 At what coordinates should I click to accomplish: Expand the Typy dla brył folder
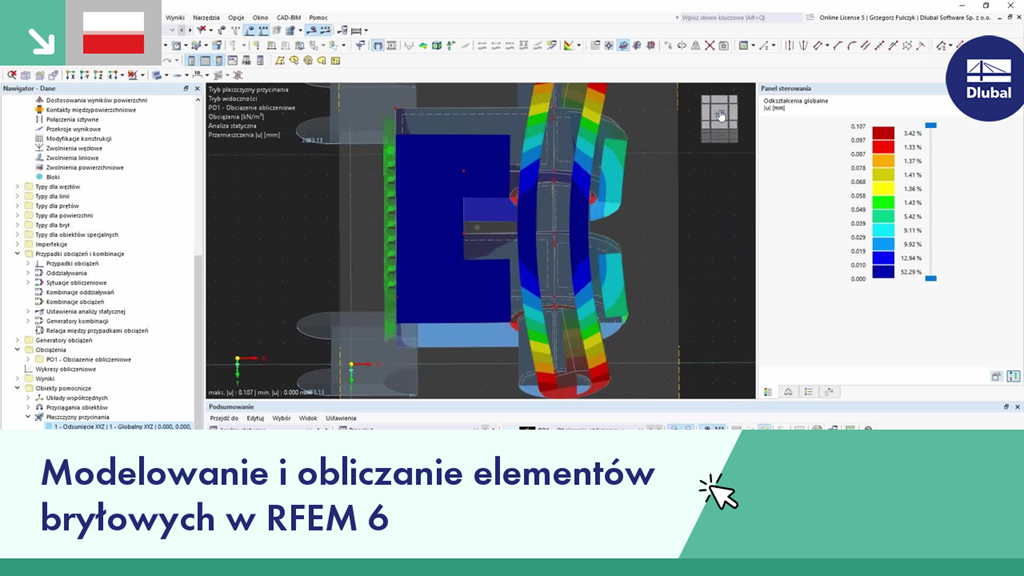coord(18,225)
